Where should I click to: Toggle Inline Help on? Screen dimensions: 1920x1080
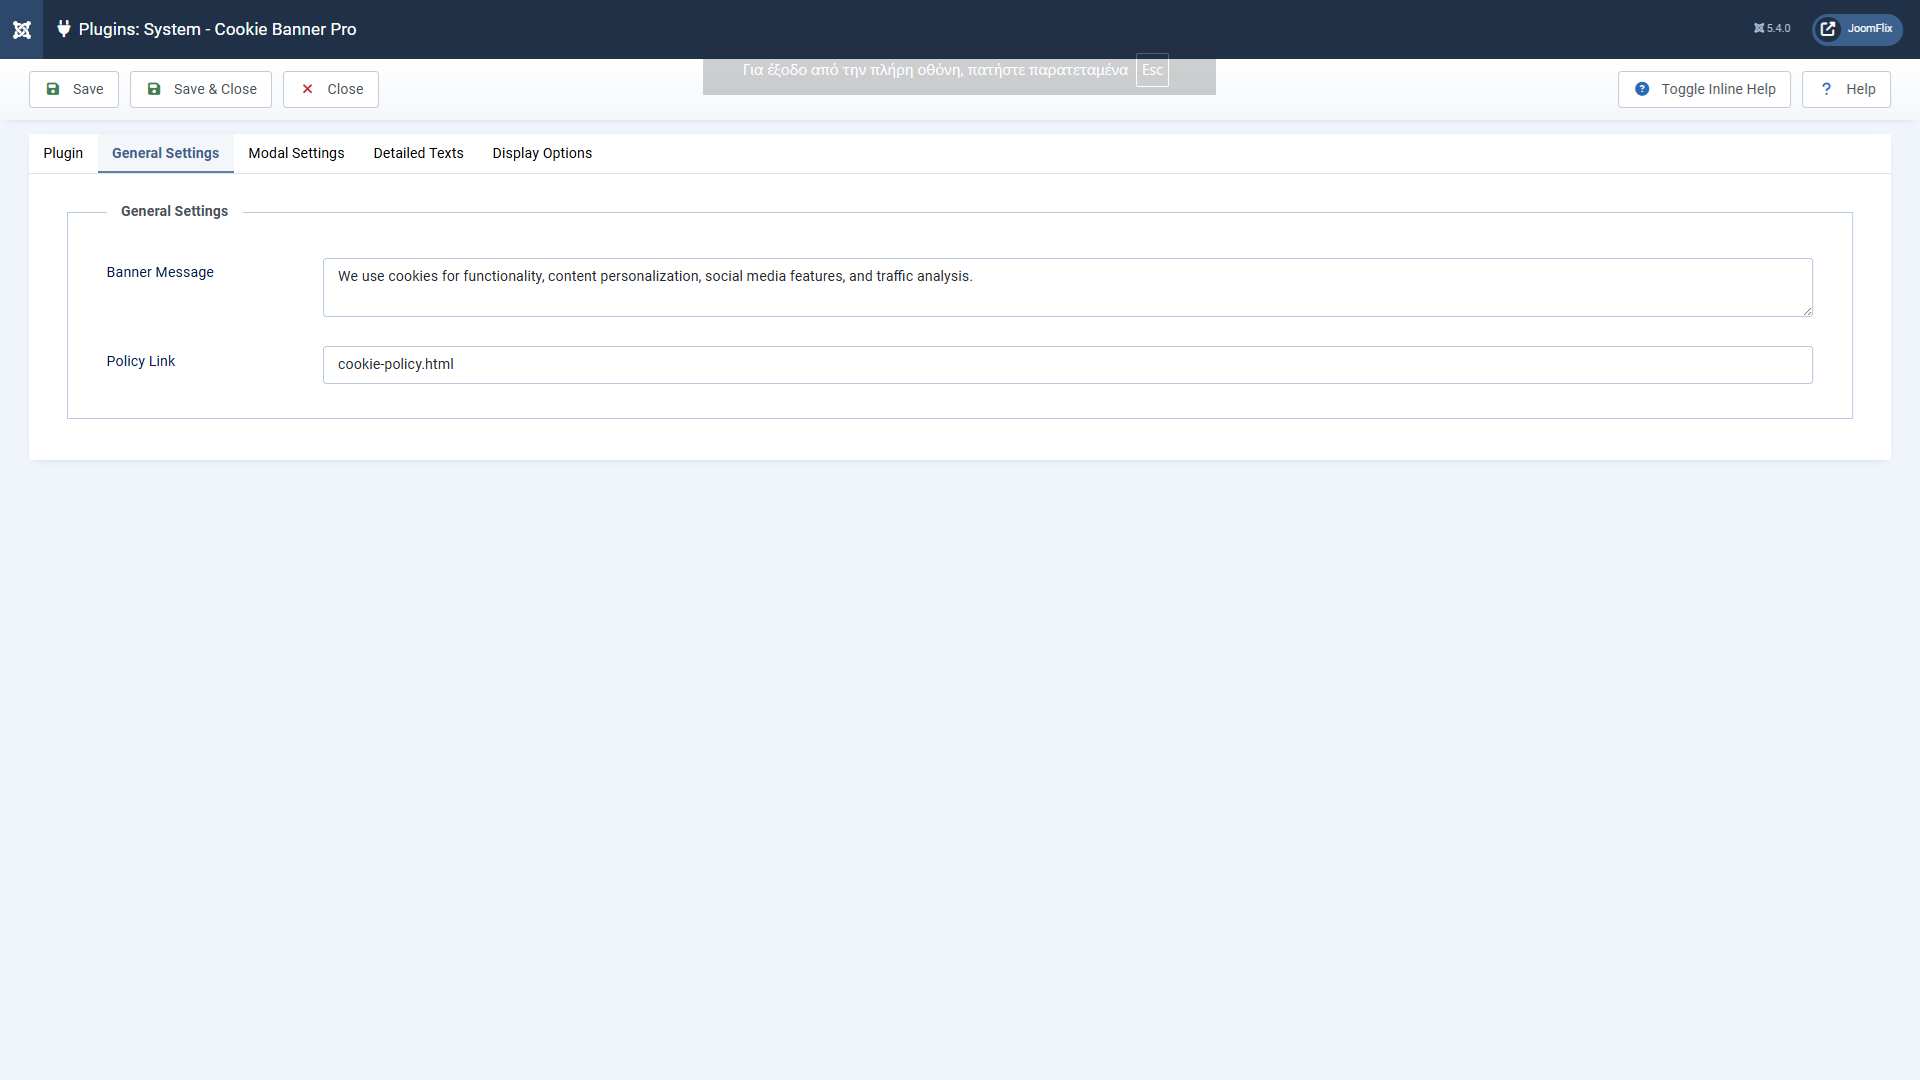(x=1704, y=89)
